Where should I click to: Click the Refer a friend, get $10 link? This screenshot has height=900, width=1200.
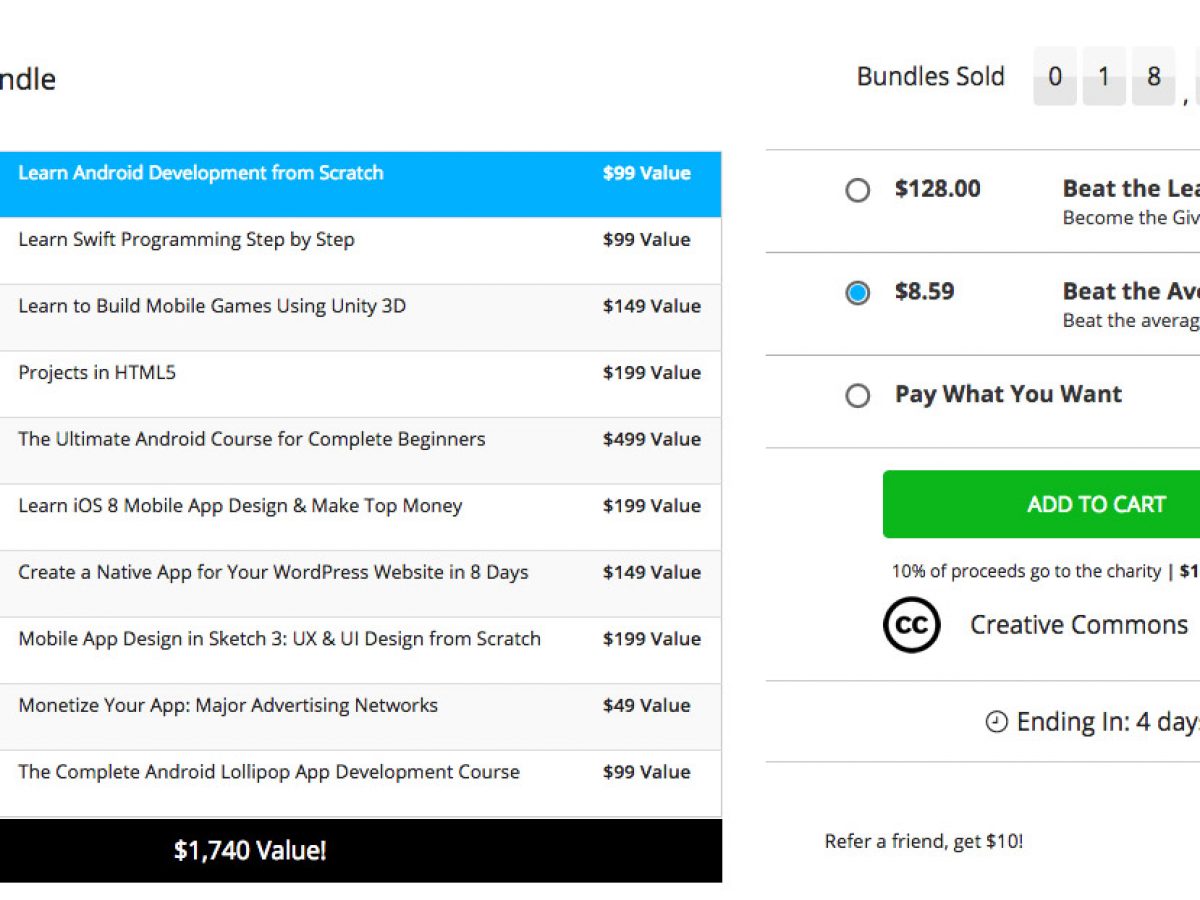(x=923, y=842)
